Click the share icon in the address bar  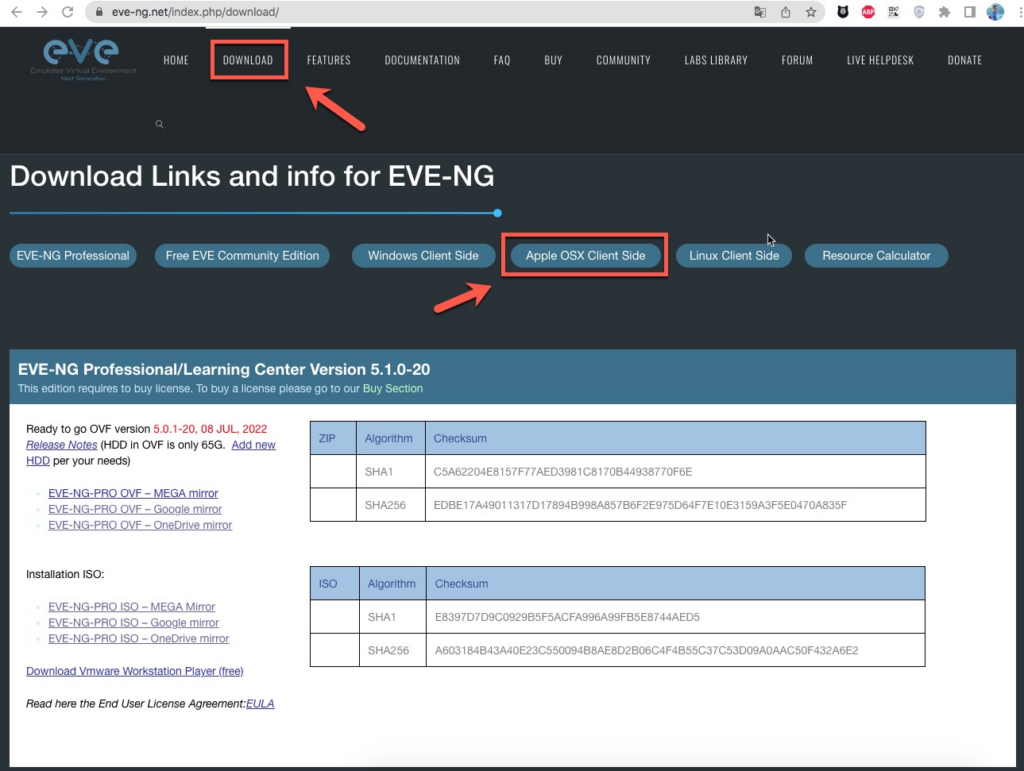(786, 12)
